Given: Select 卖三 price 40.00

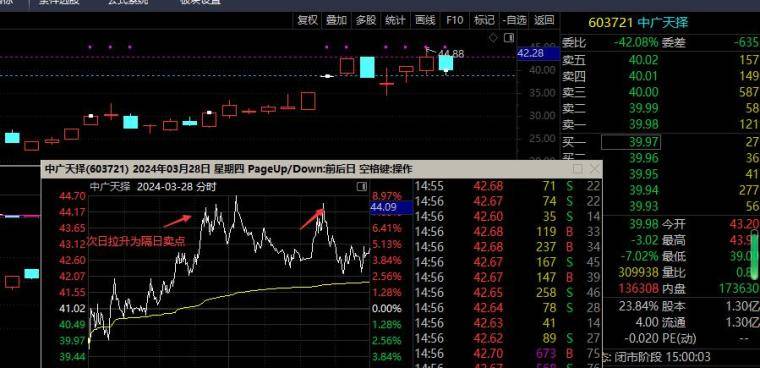Looking at the screenshot, I should (x=644, y=92).
